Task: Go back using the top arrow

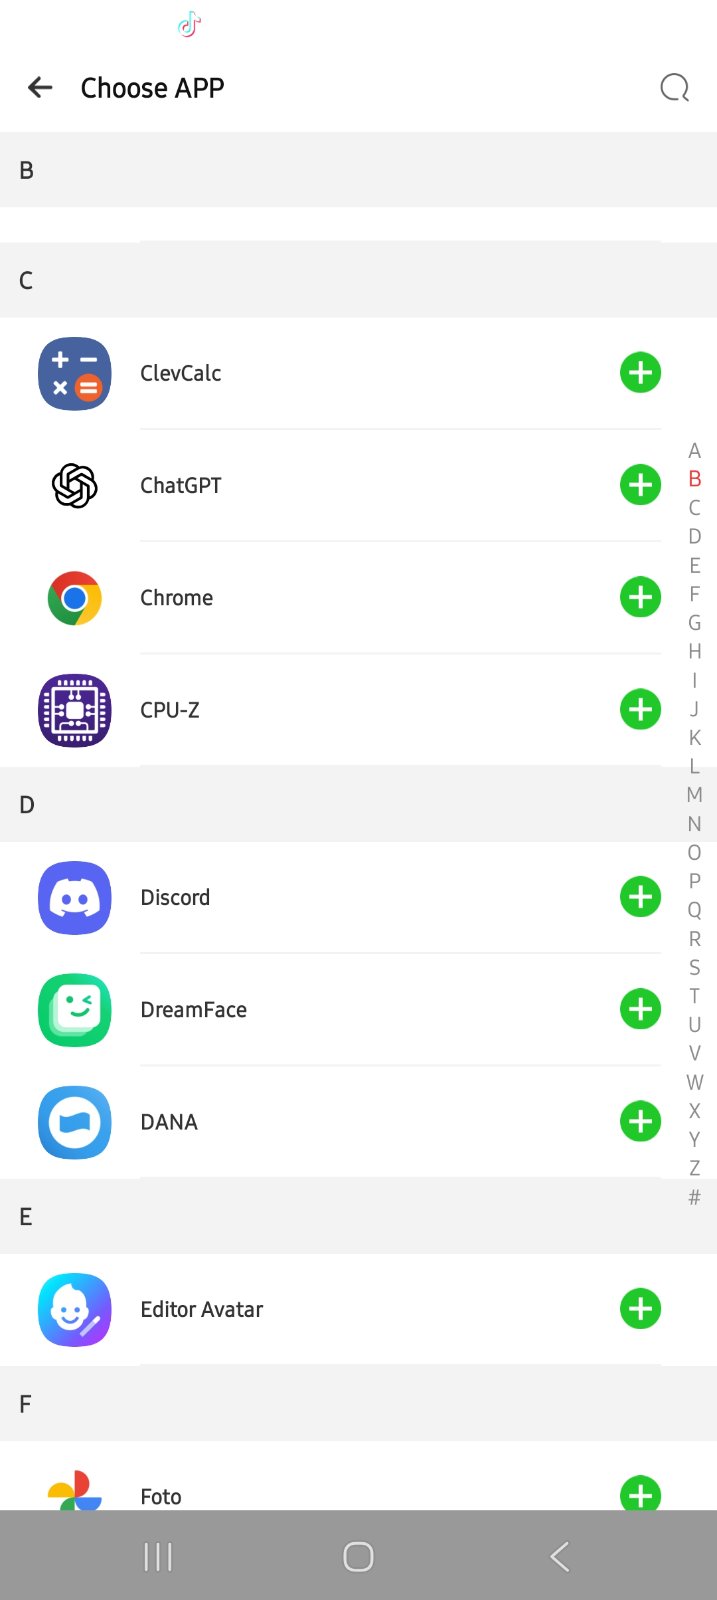Action: 40,88
